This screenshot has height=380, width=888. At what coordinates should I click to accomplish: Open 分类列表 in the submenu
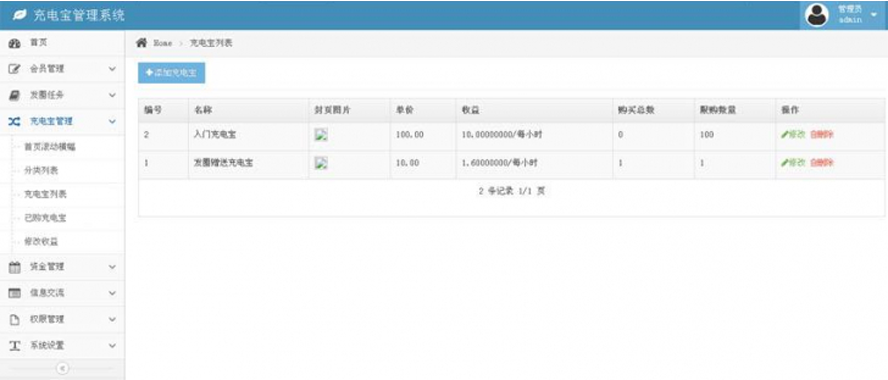click(41, 170)
